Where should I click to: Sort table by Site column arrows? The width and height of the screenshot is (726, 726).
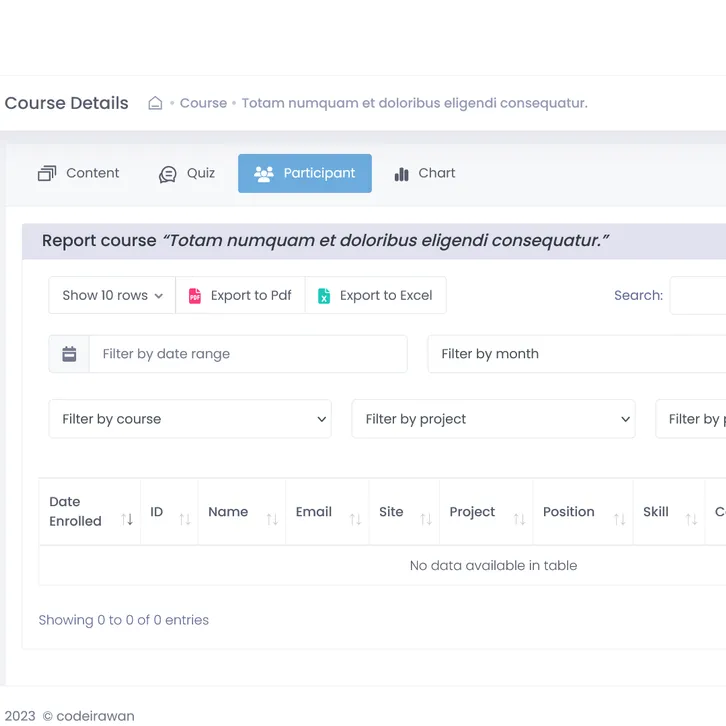click(426, 519)
